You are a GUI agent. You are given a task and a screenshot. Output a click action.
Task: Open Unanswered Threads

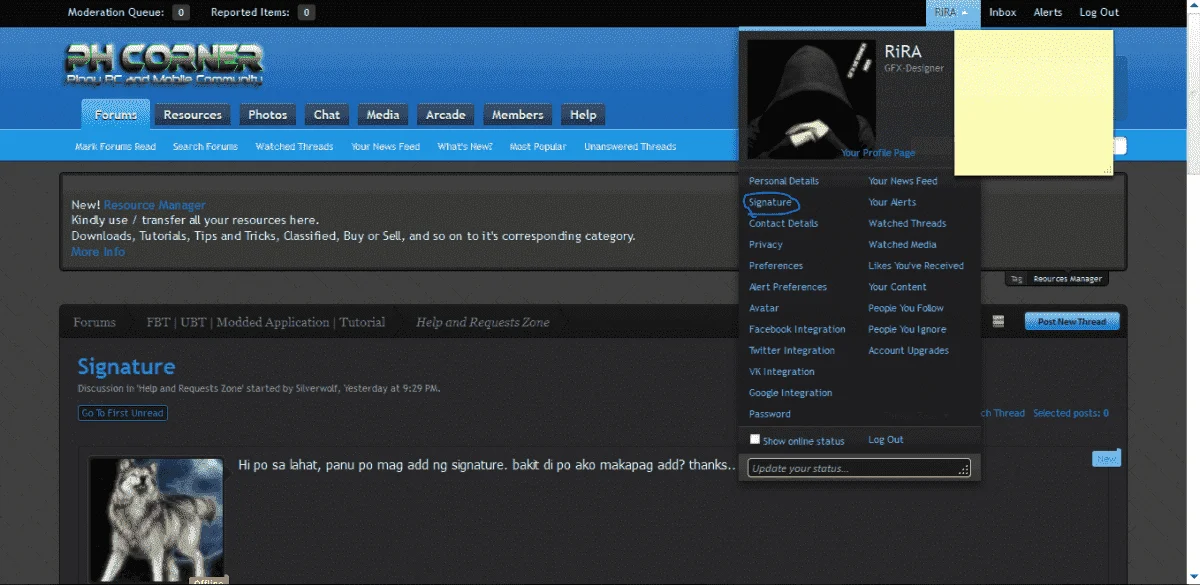click(x=630, y=147)
